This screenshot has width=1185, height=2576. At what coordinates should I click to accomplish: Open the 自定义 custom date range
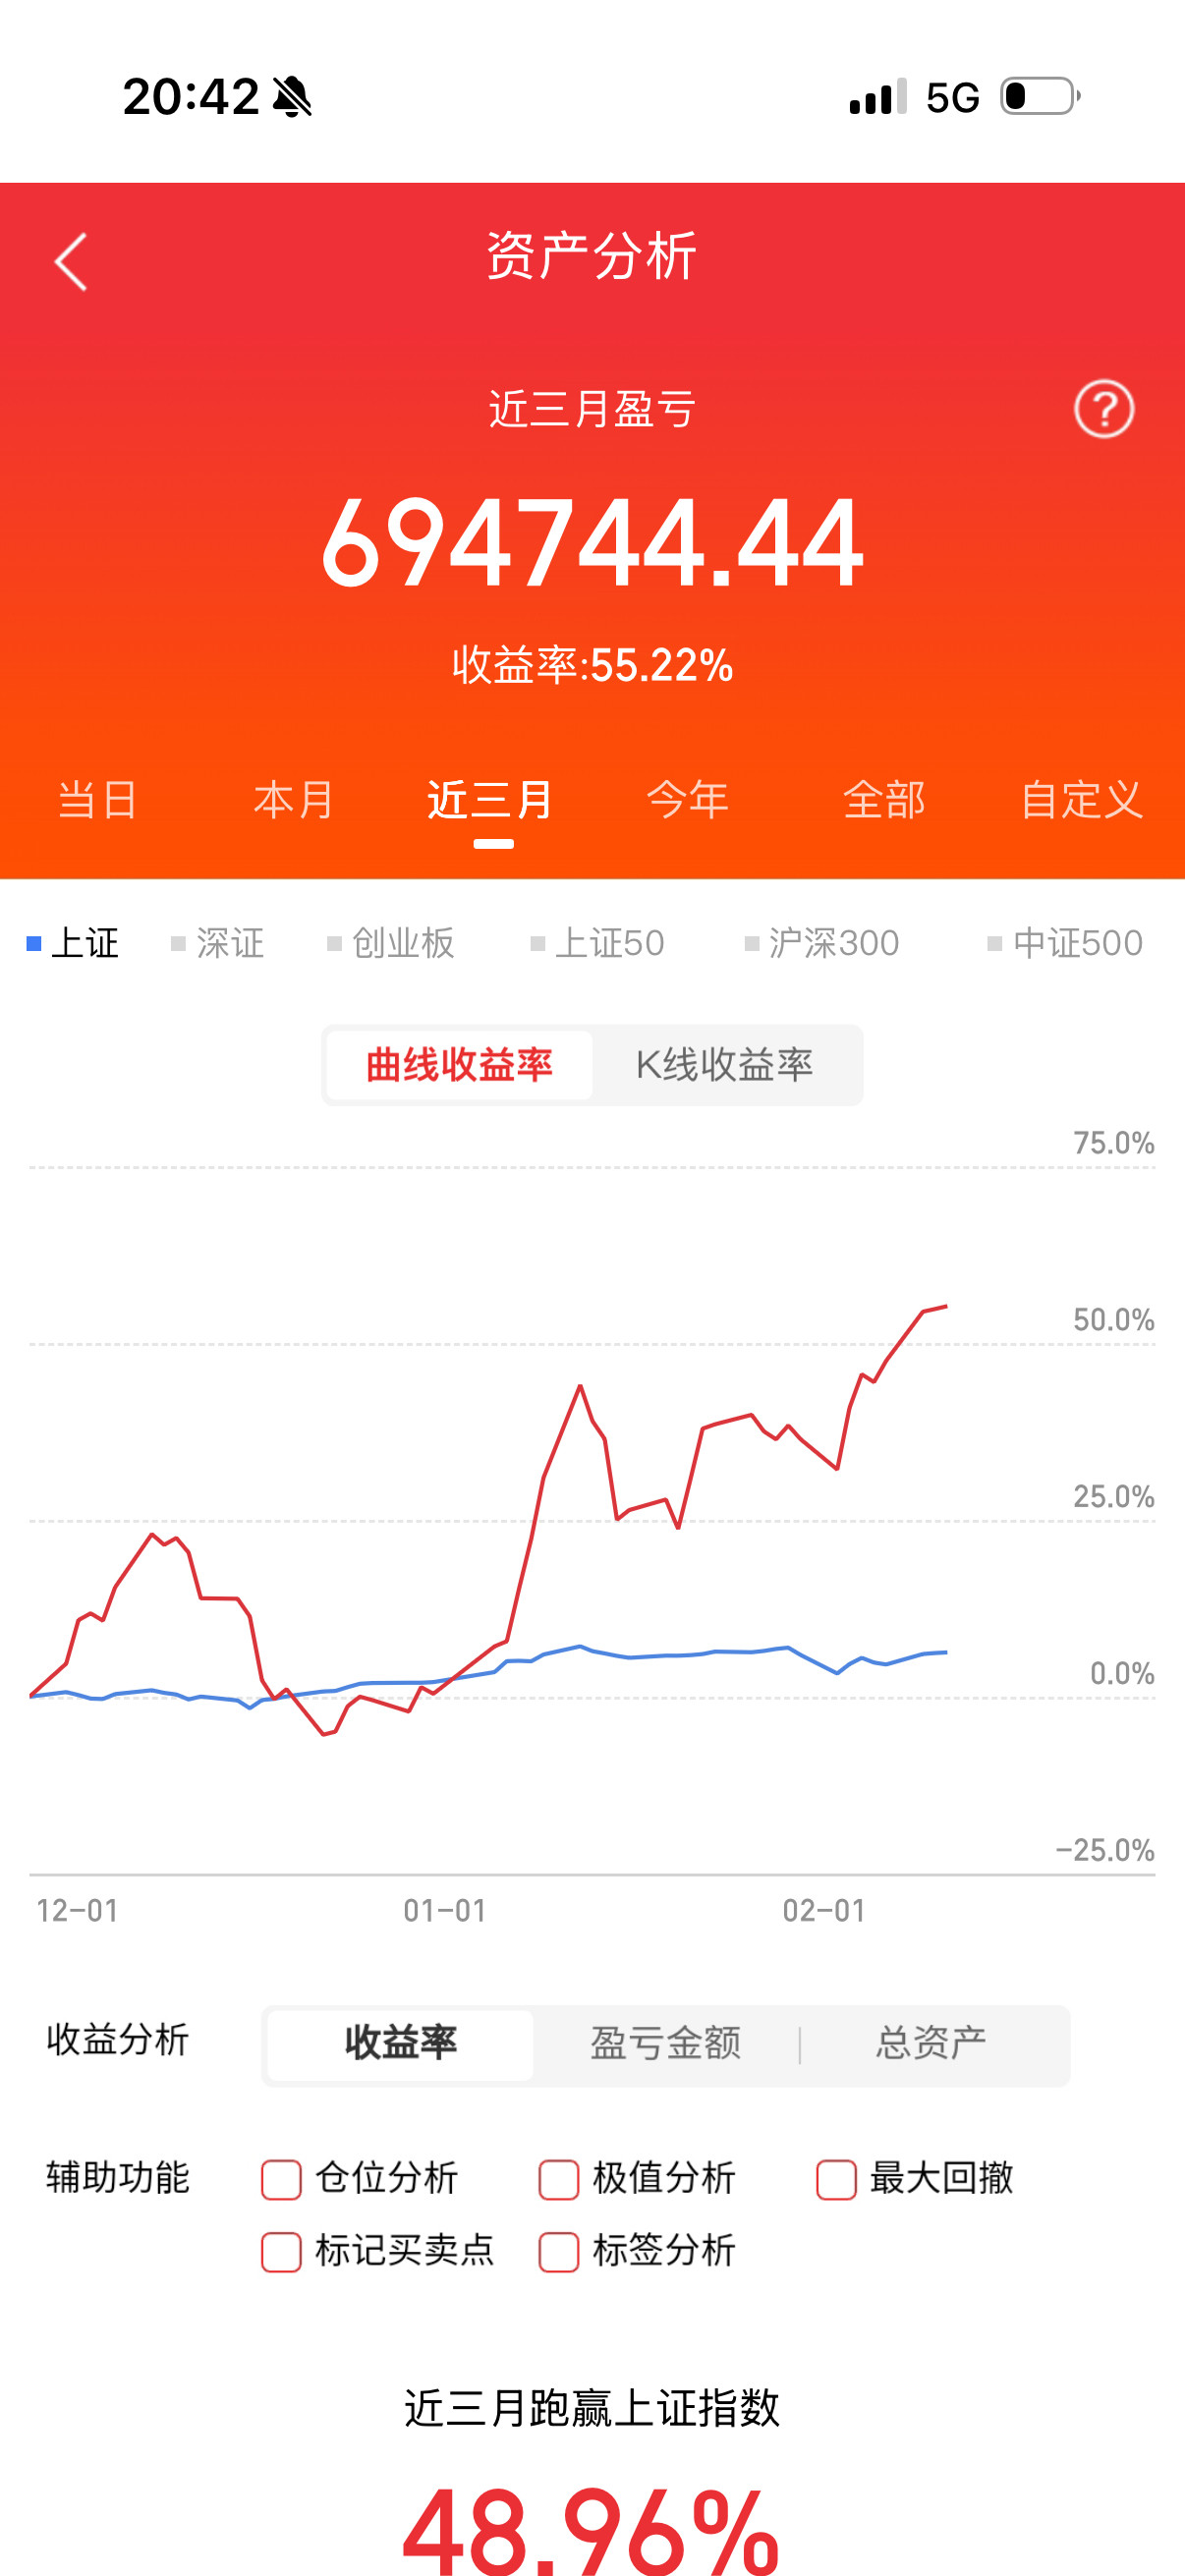pos(1083,800)
